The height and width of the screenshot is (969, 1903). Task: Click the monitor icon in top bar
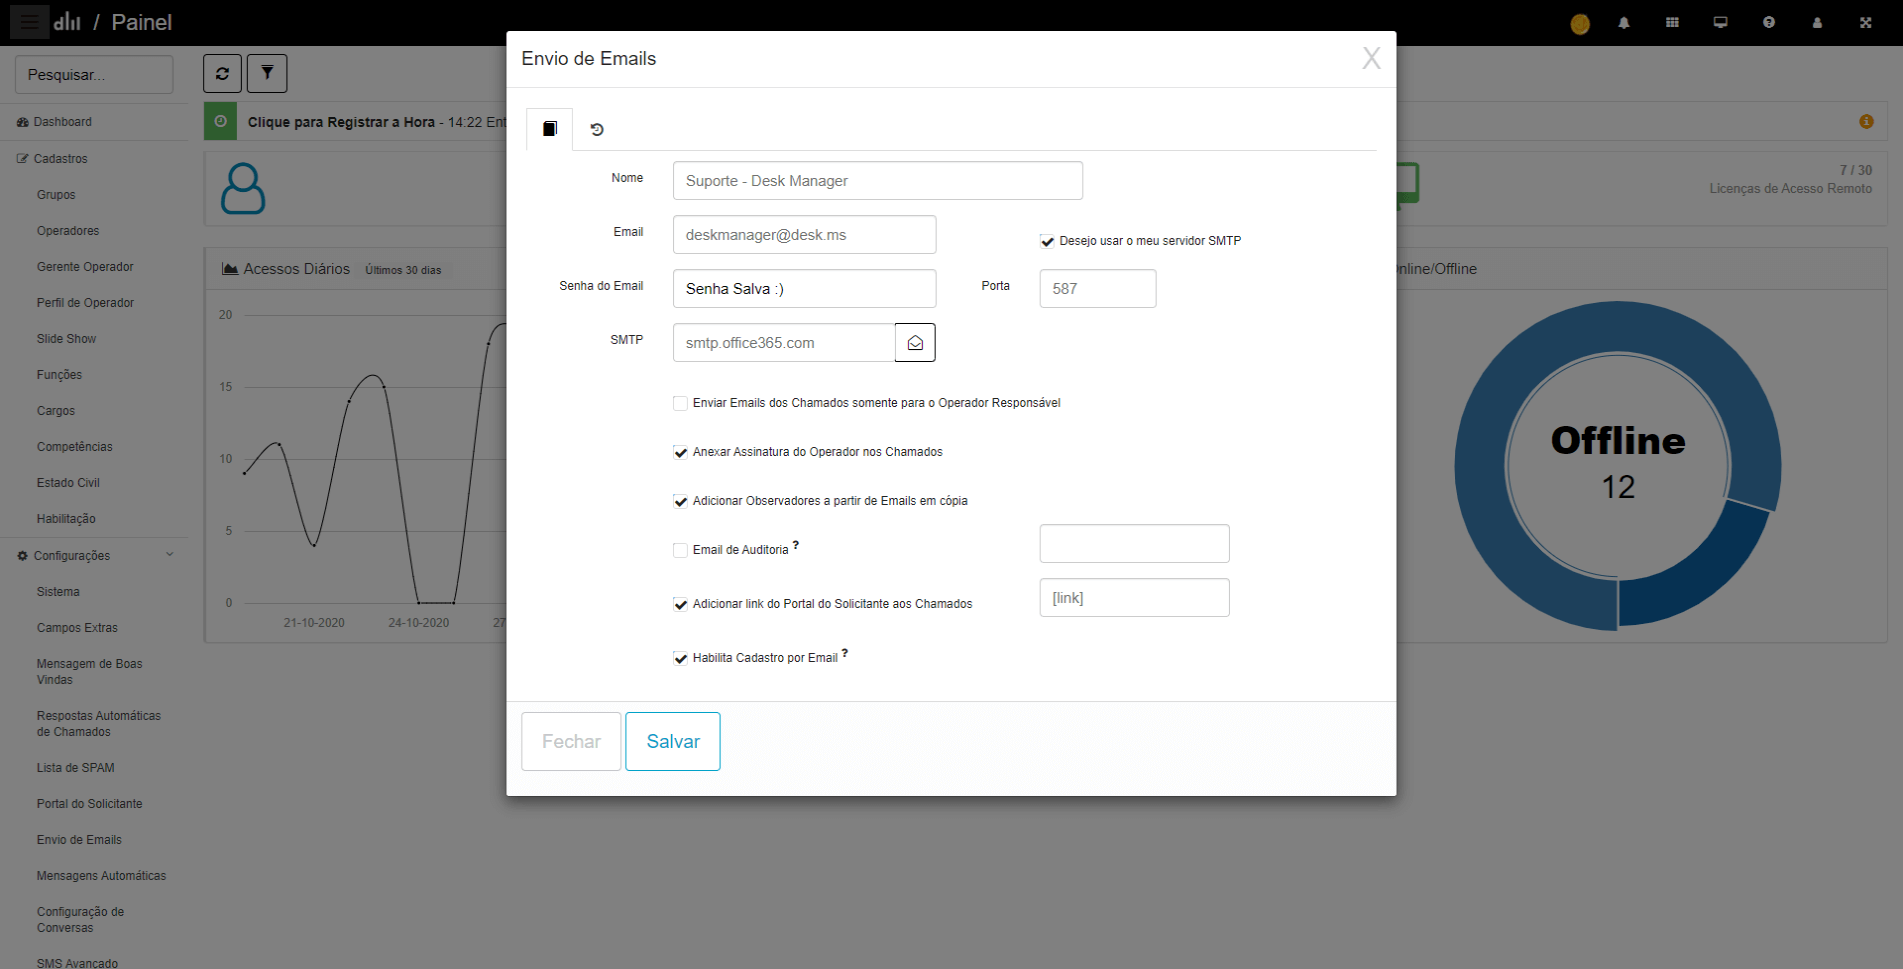(1720, 23)
